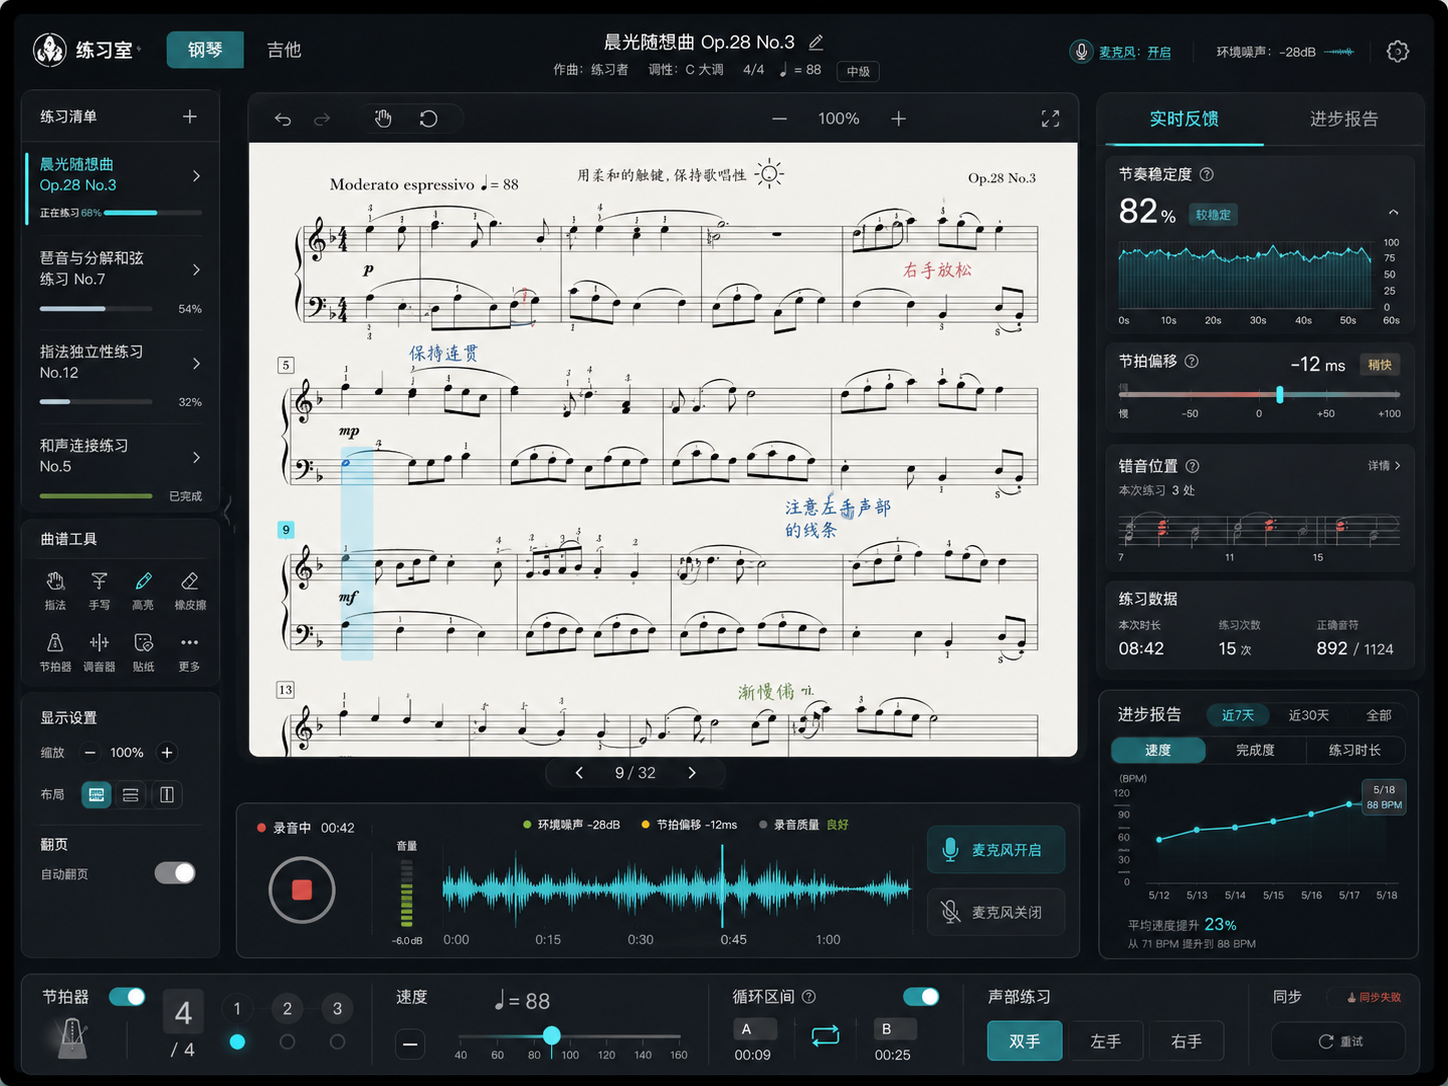Image resolution: width=1448 pixels, height=1086 pixels.
Task: Open the 调音器 tuner tool
Action: click(x=99, y=651)
